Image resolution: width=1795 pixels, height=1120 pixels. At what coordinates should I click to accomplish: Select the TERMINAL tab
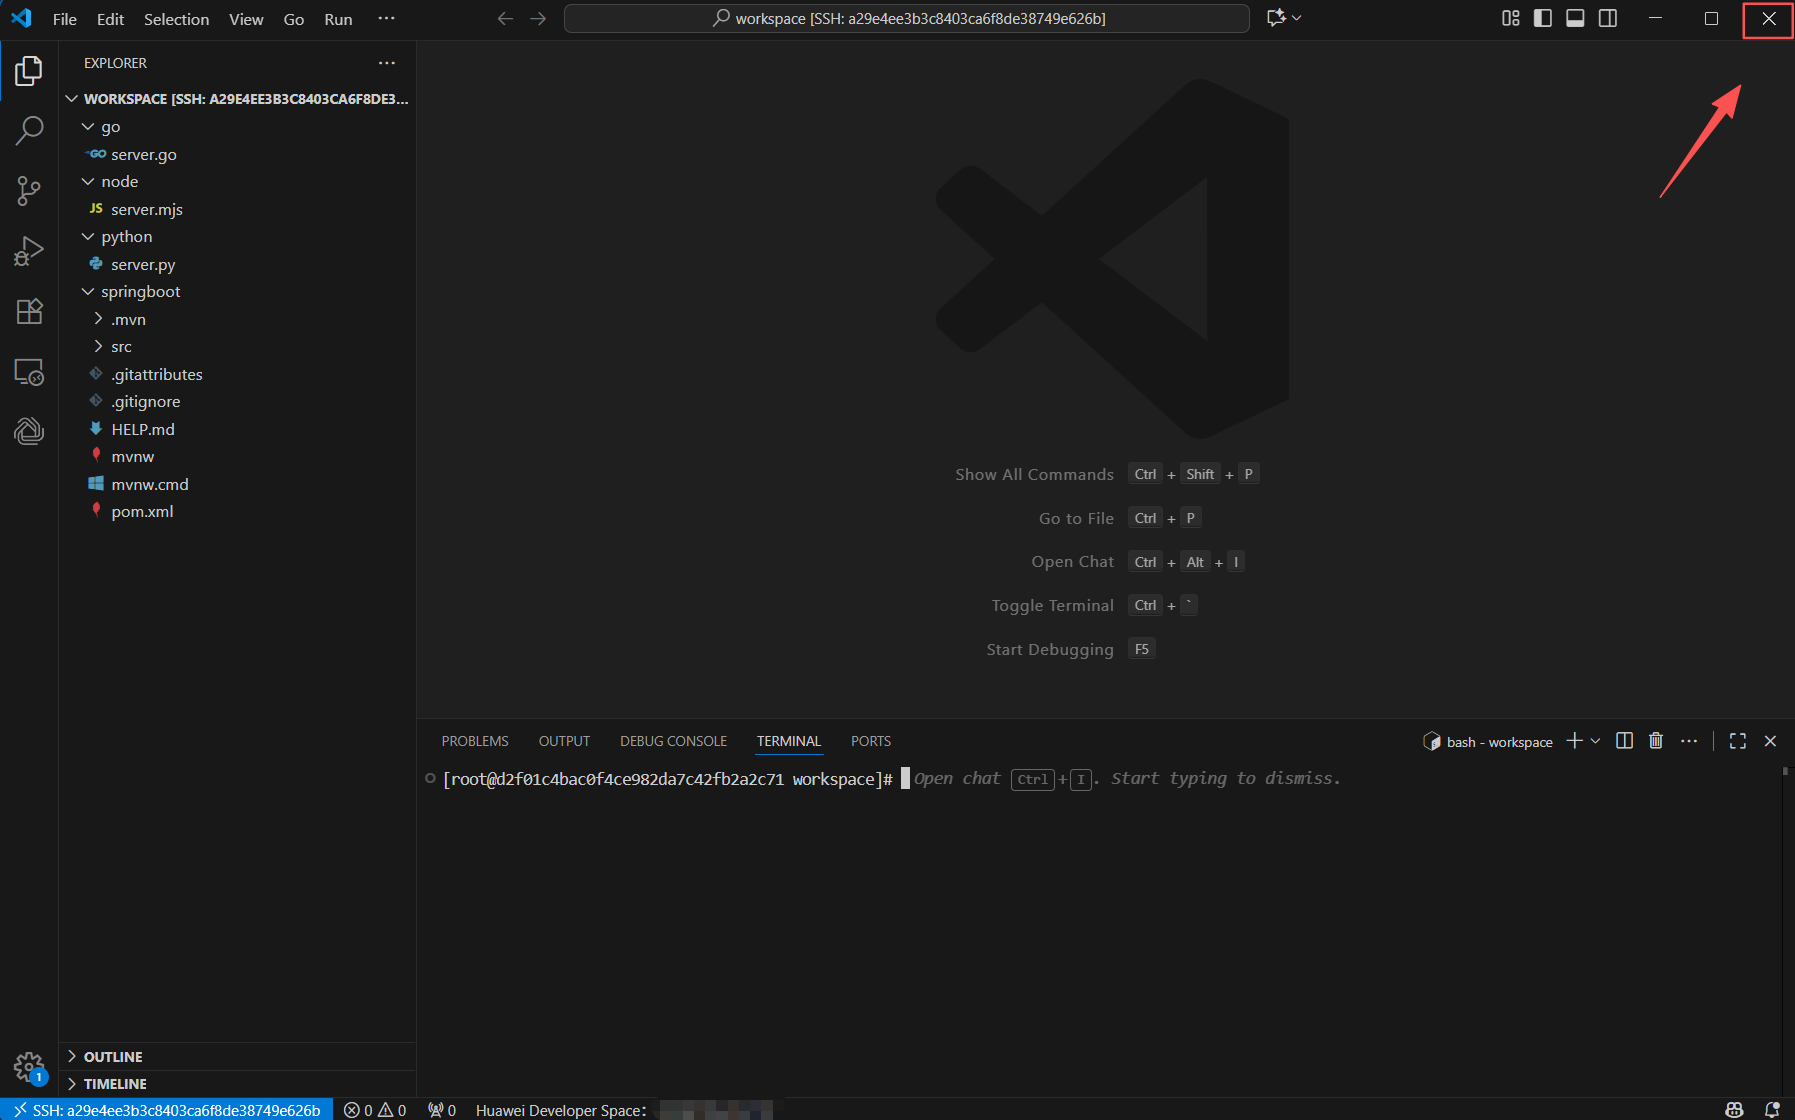click(789, 741)
